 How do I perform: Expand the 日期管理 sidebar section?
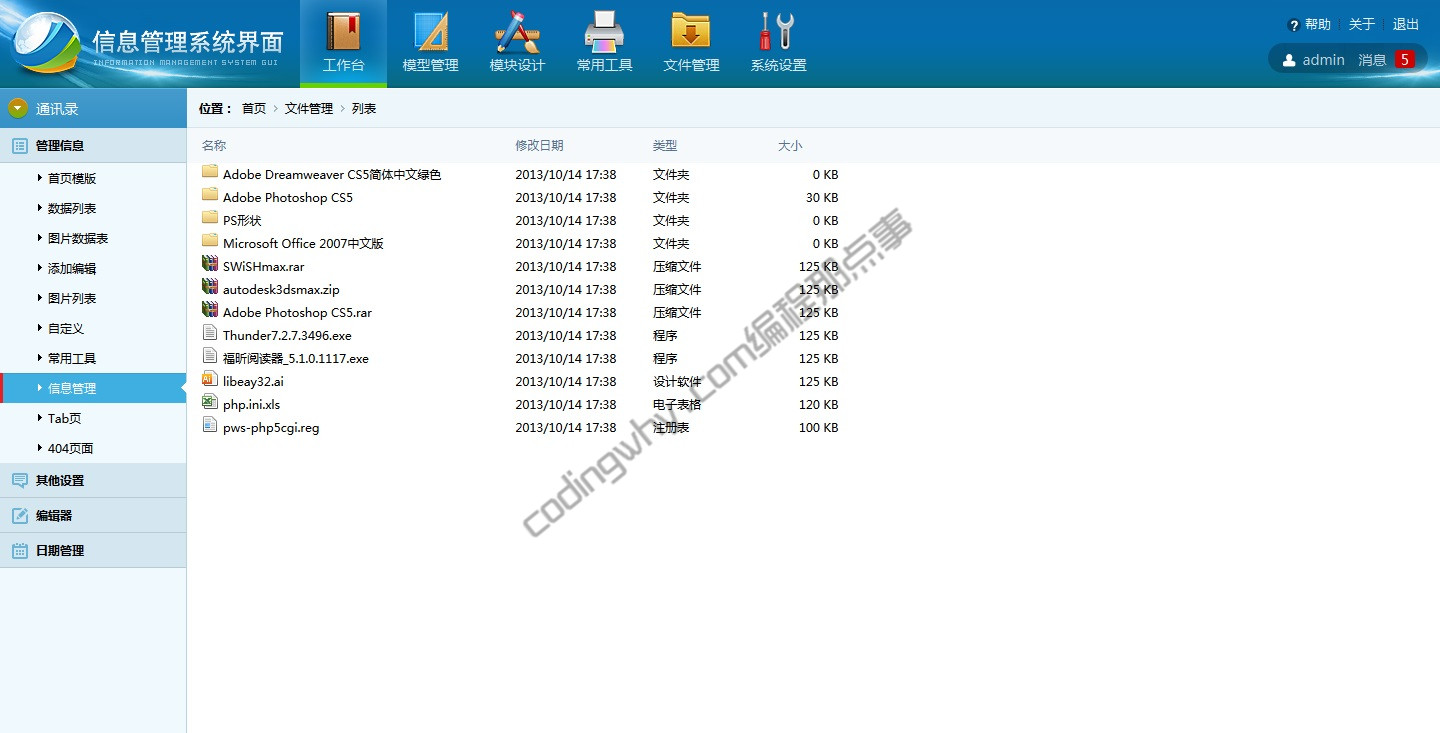[x=60, y=551]
